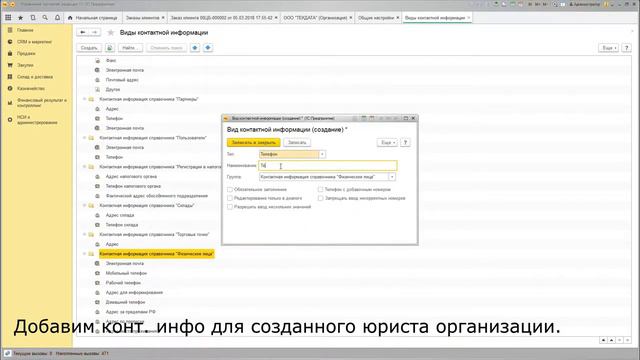
Task: Open Склад и доставка section
Action: [x=35, y=77]
